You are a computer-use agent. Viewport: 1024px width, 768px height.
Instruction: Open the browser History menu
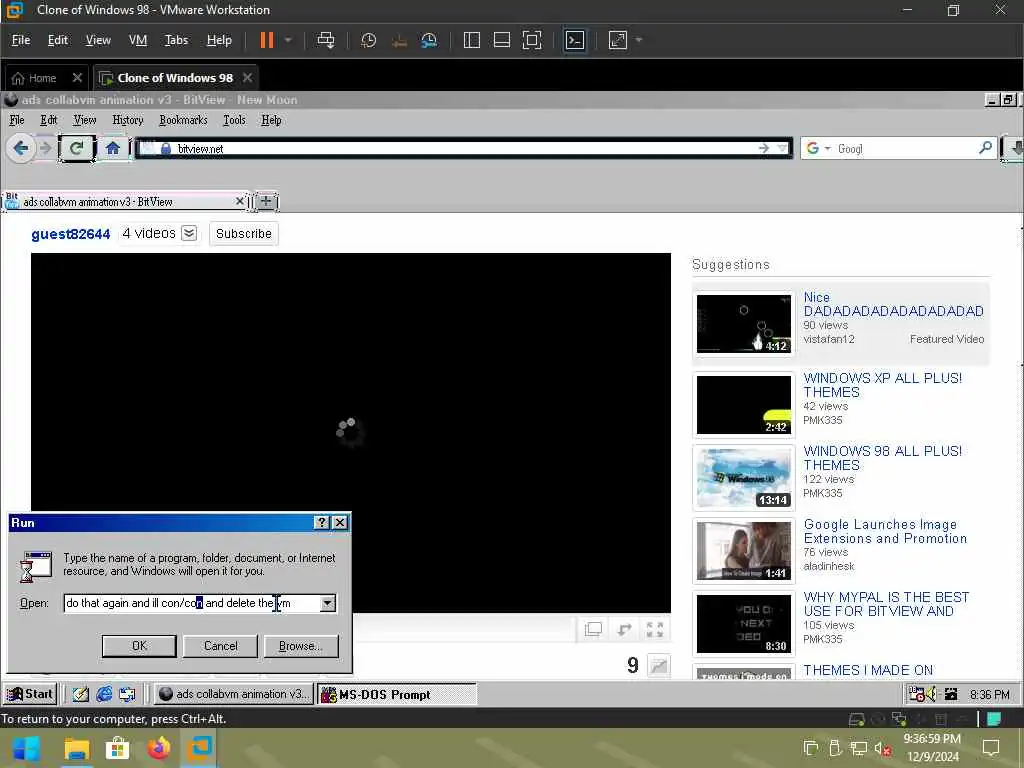coord(127,120)
